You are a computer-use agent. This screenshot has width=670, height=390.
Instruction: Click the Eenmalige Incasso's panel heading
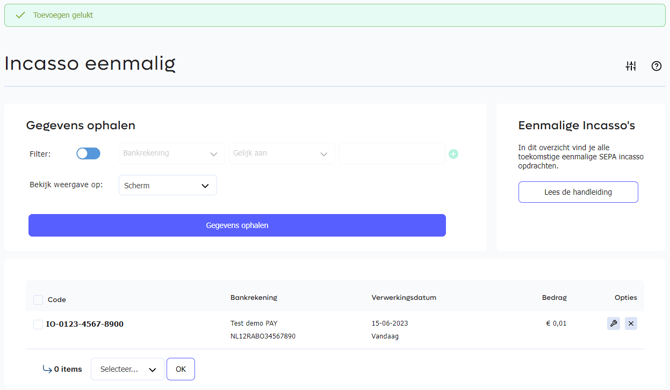click(x=576, y=125)
